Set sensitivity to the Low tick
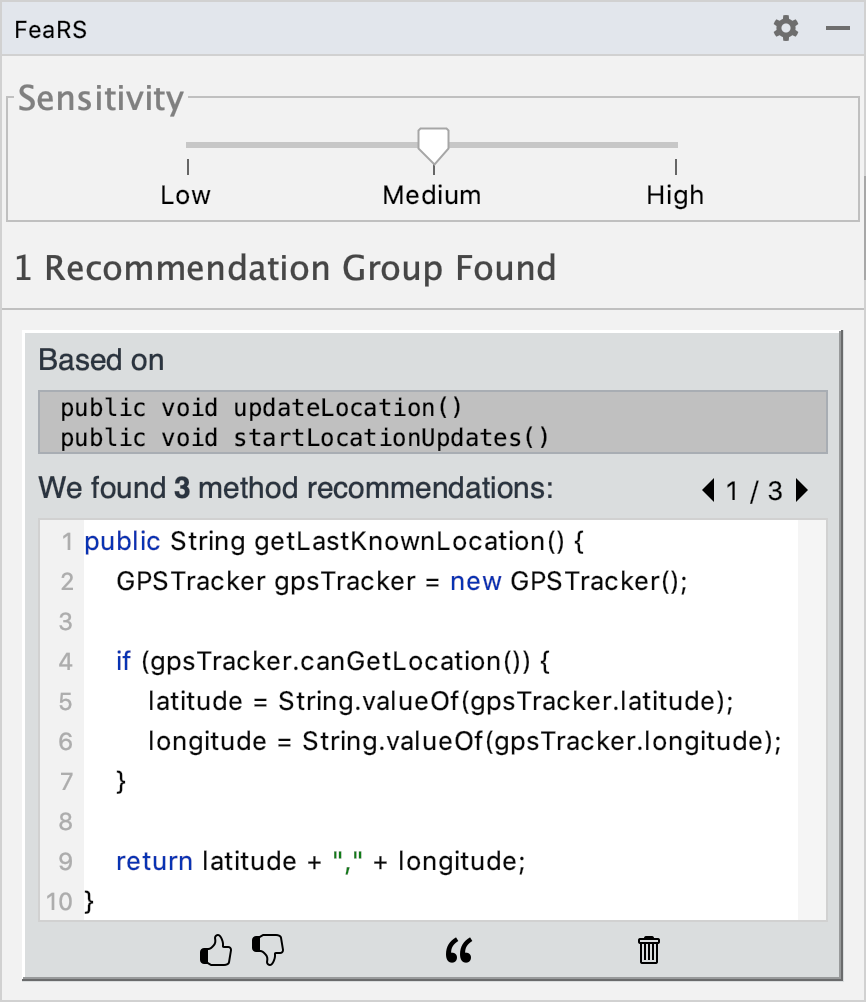This screenshot has width=866, height=1002. [x=188, y=166]
